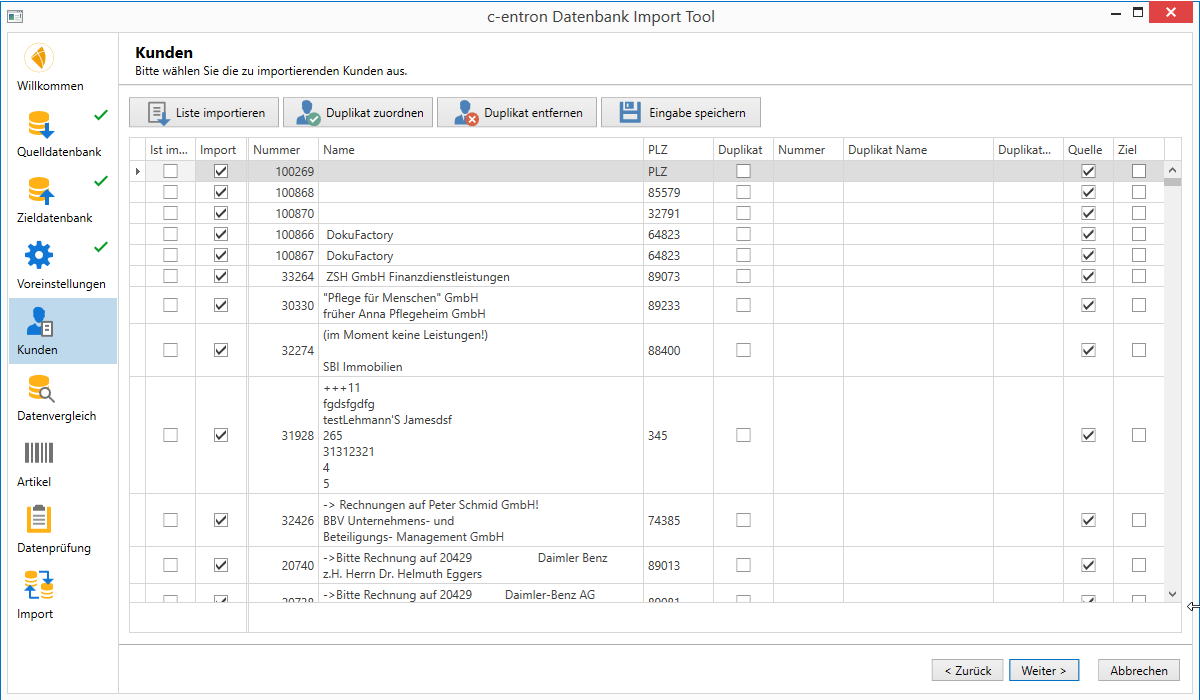Select the Quelldatenbank sidebar icon
Image resolution: width=1200 pixels, height=700 pixels.
point(39,125)
